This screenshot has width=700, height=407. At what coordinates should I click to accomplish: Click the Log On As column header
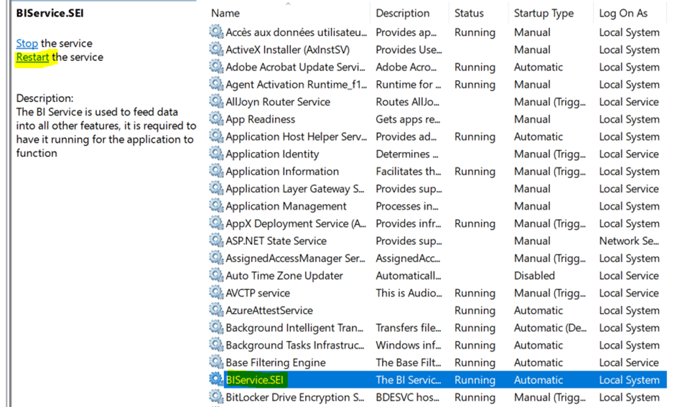click(623, 13)
